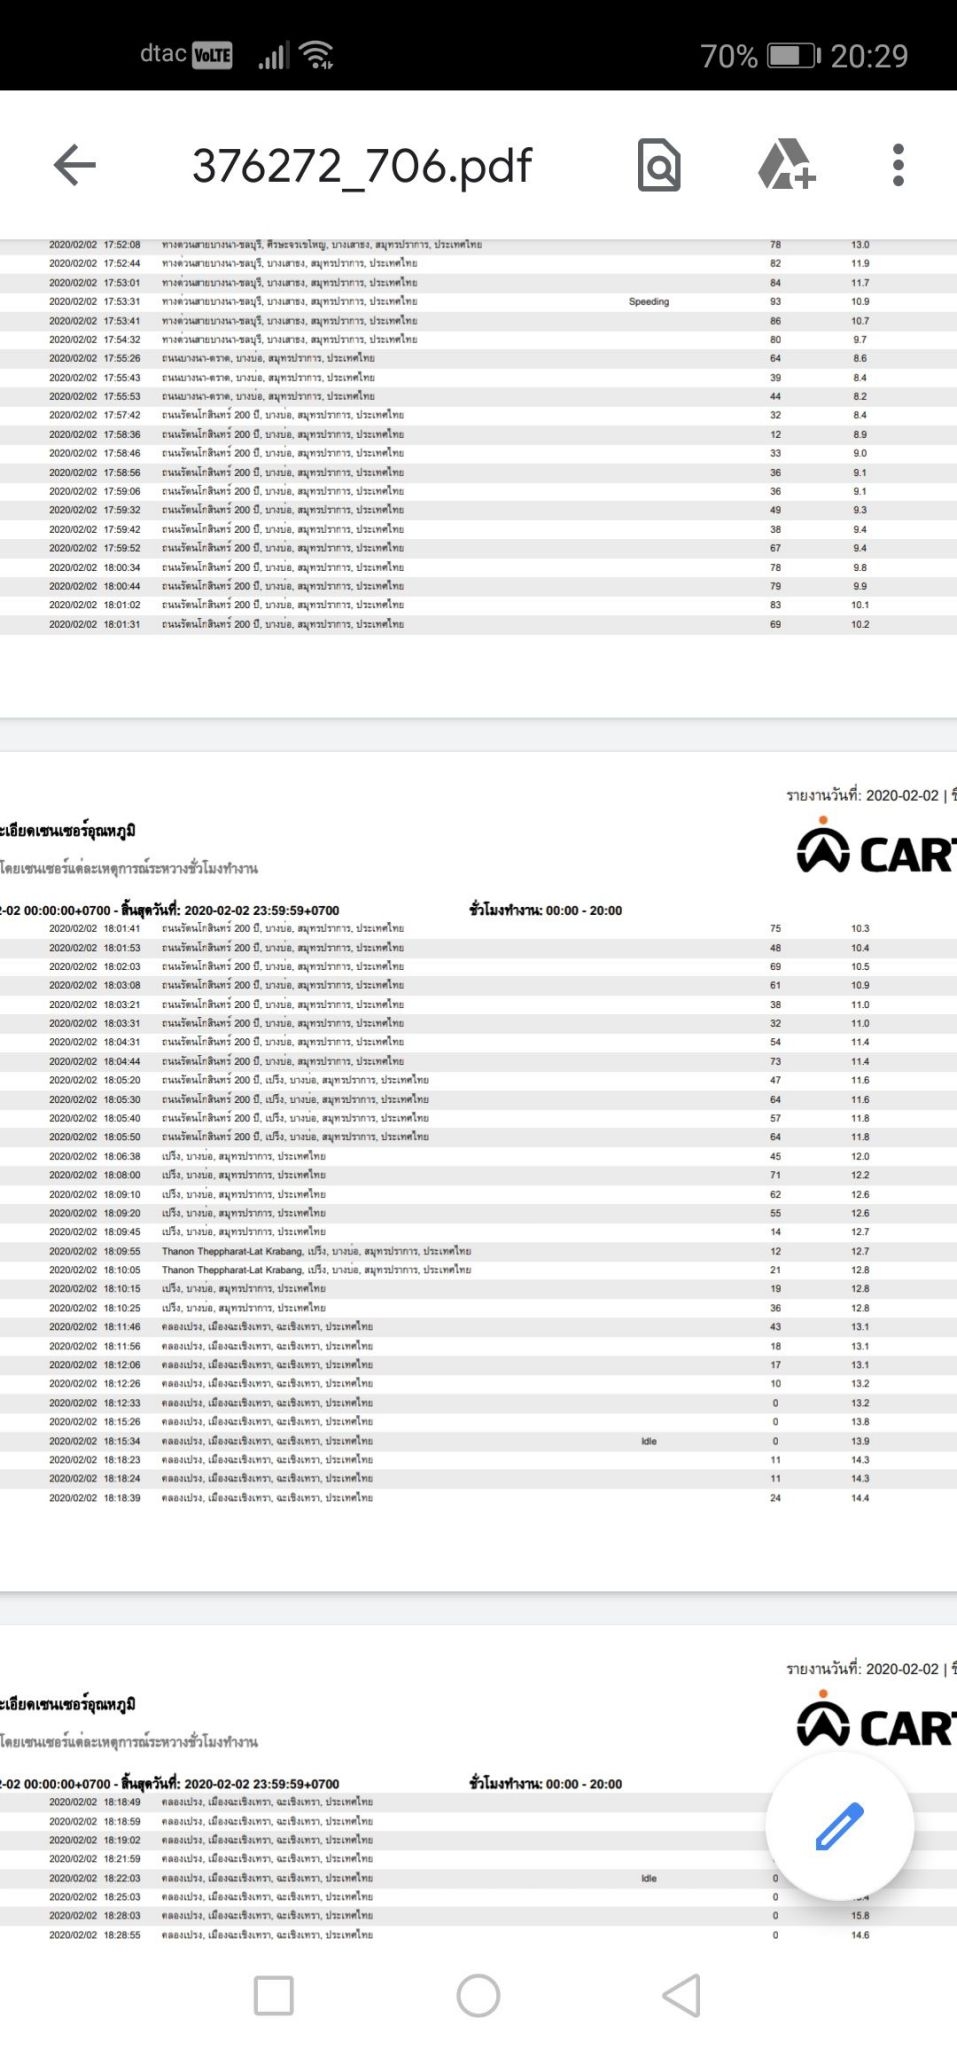Screen dimensions: 957x2048
Task: Select the 18:10:25 timestamp
Action: 122,1308
